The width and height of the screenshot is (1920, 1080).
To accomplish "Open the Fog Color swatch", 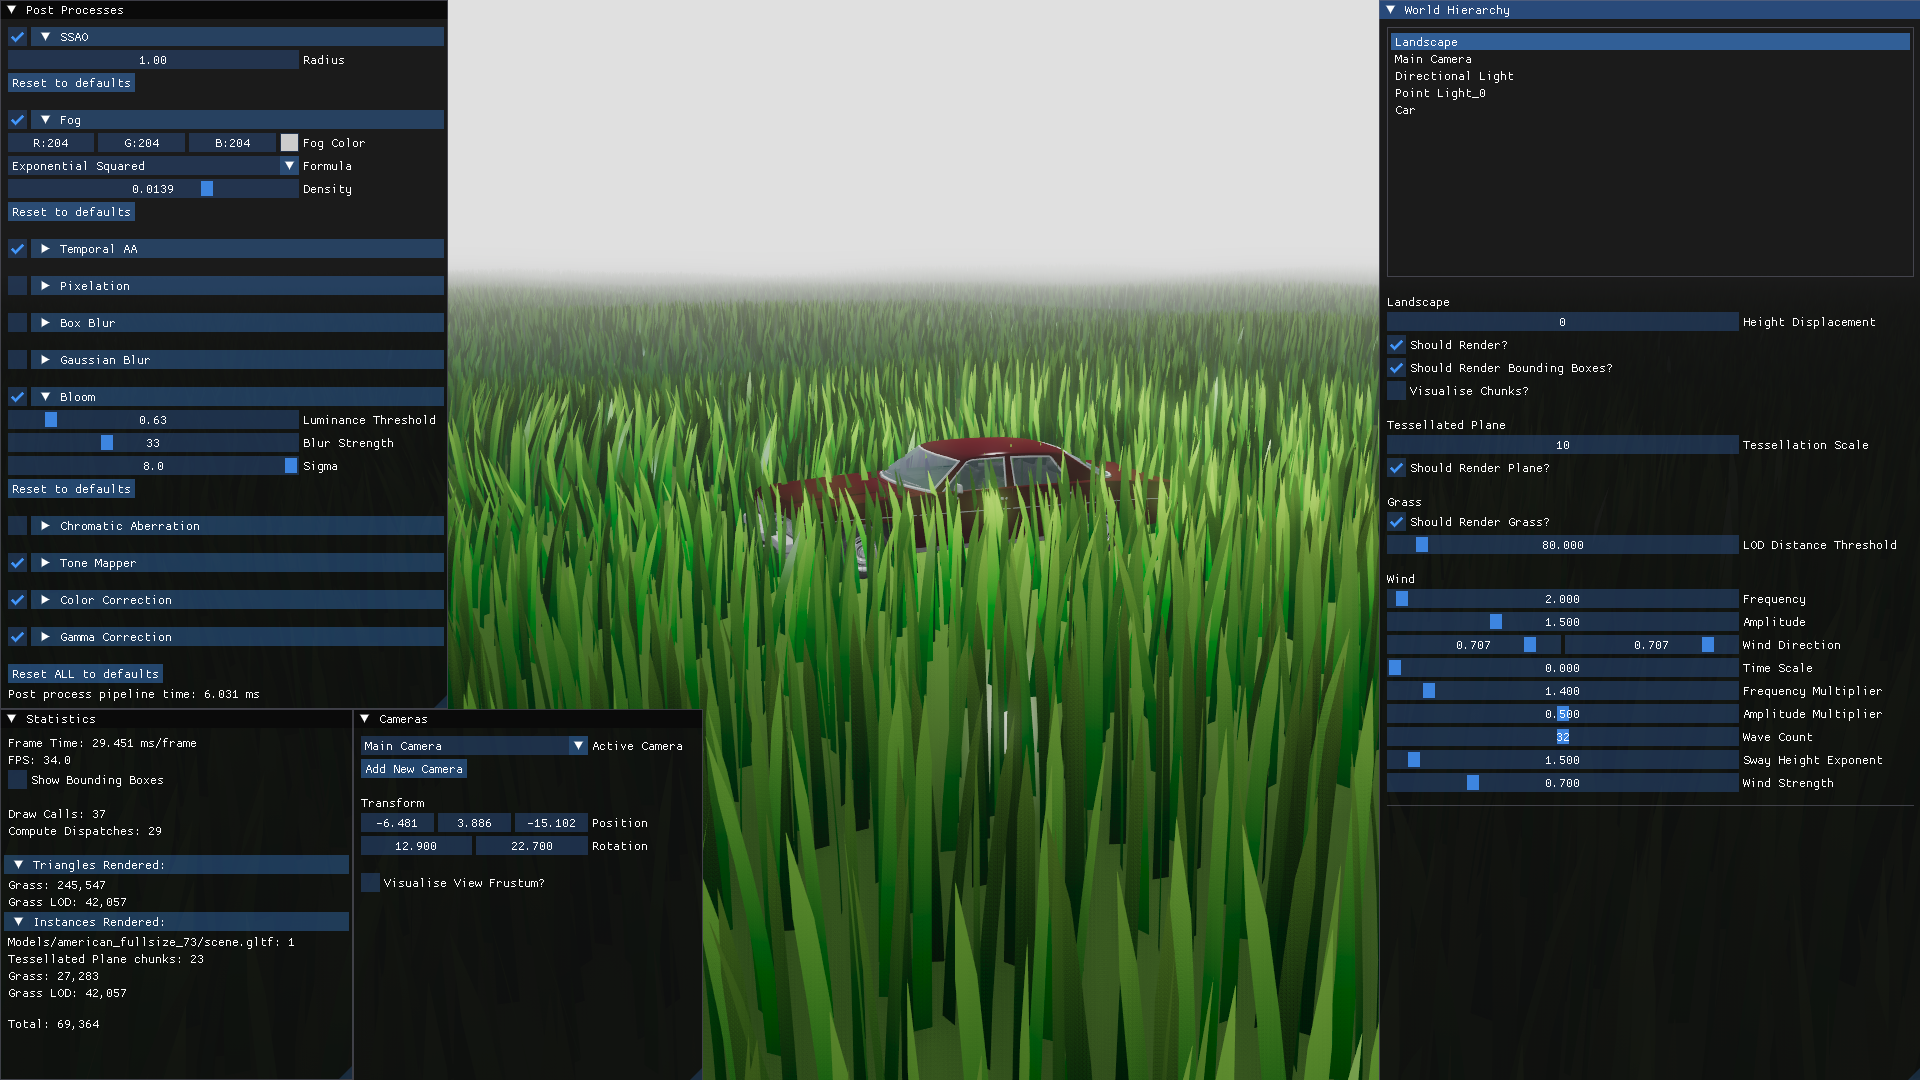I will [x=289, y=143].
